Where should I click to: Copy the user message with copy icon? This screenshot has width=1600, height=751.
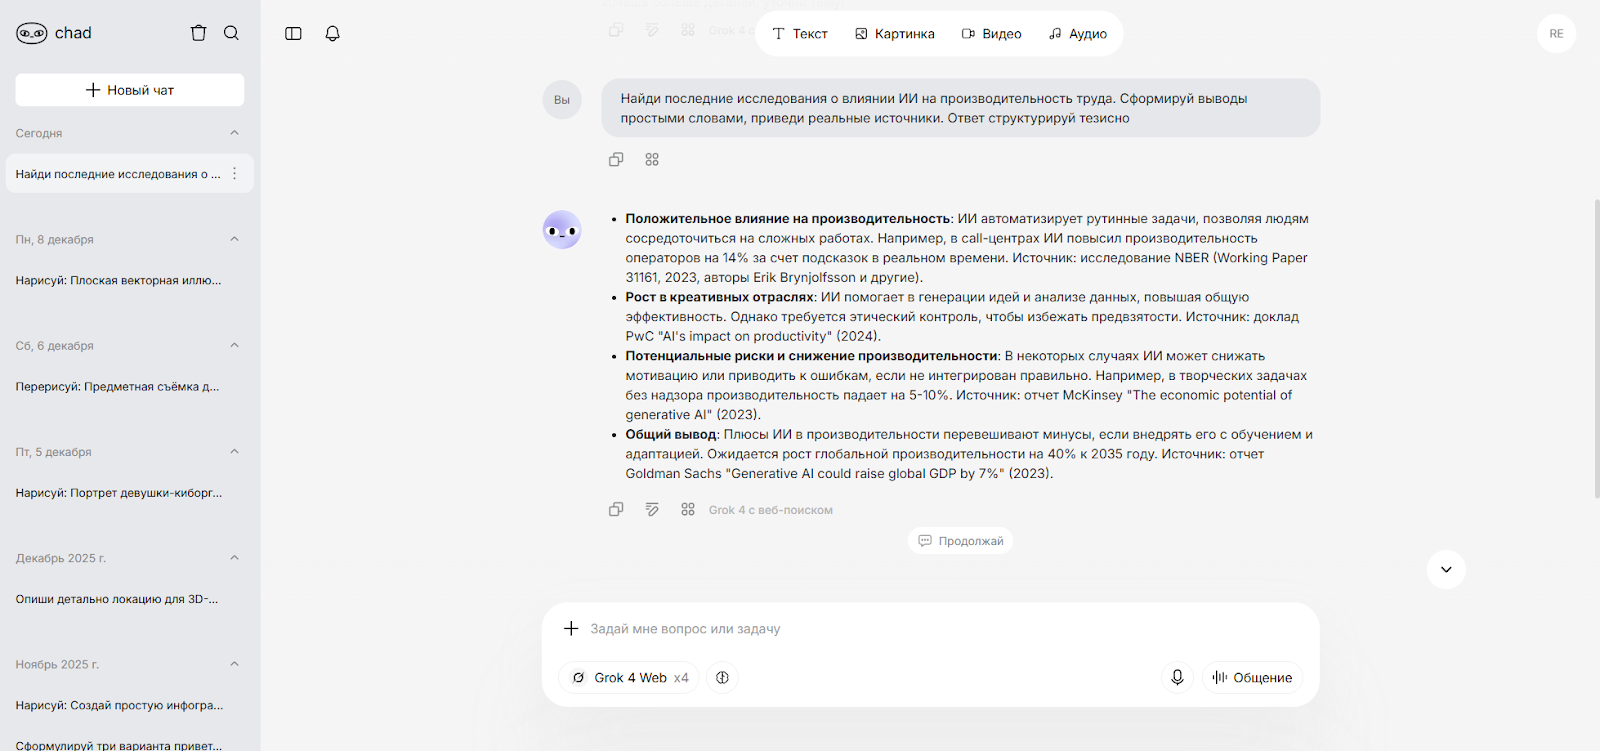[x=616, y=159]
